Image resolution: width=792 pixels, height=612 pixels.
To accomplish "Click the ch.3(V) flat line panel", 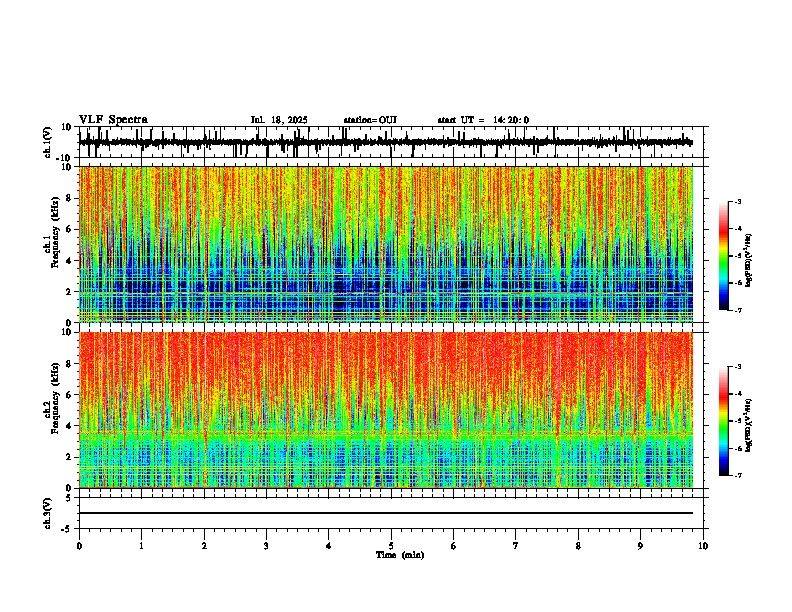I will click(x=393, y=513).
